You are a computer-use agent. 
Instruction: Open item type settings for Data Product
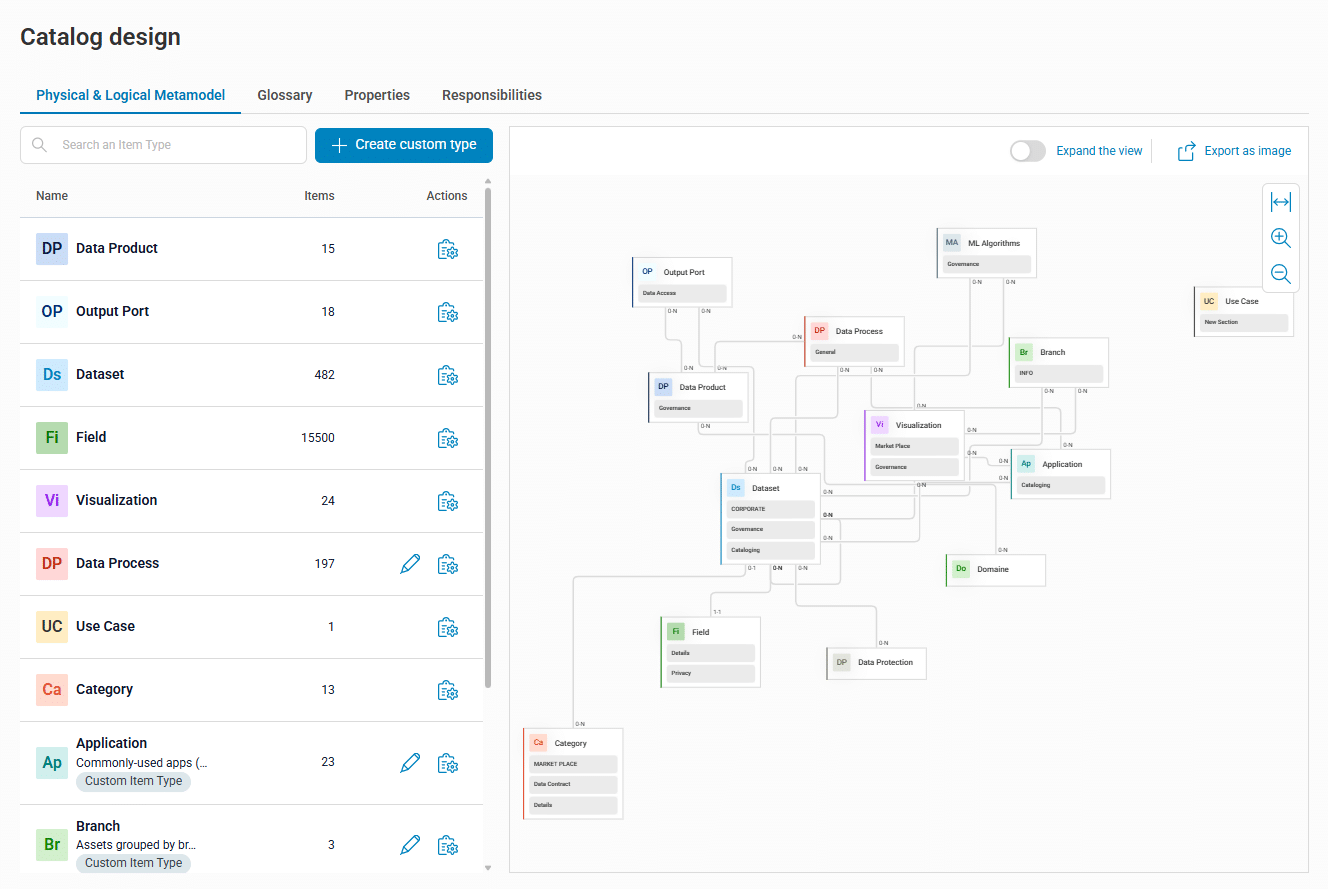click(448, 249)
